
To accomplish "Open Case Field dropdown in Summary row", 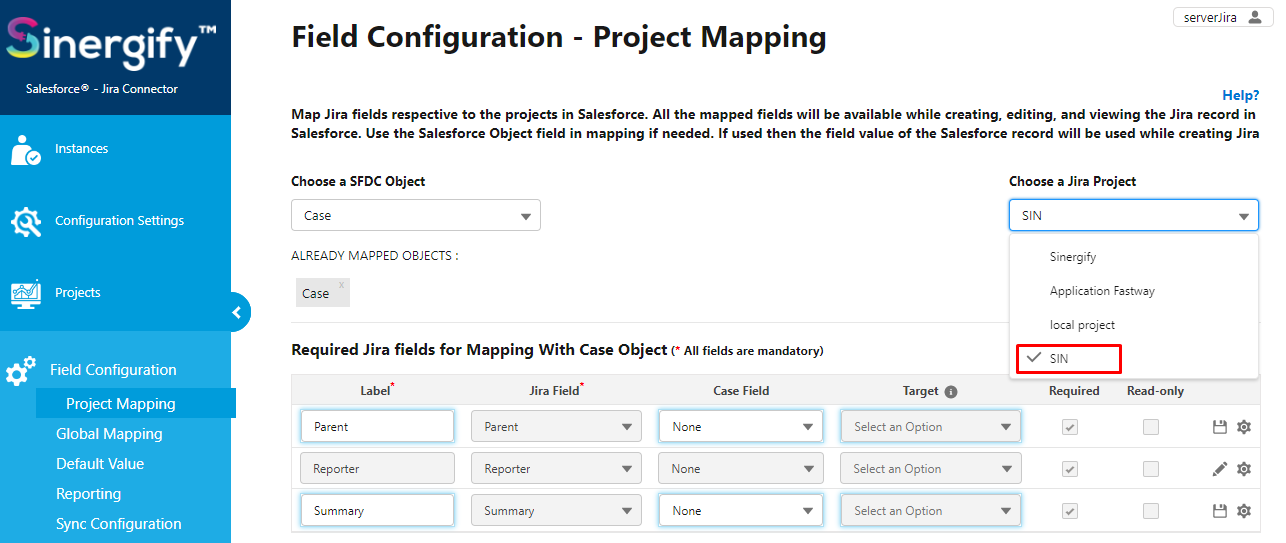I will click(740, 511).
